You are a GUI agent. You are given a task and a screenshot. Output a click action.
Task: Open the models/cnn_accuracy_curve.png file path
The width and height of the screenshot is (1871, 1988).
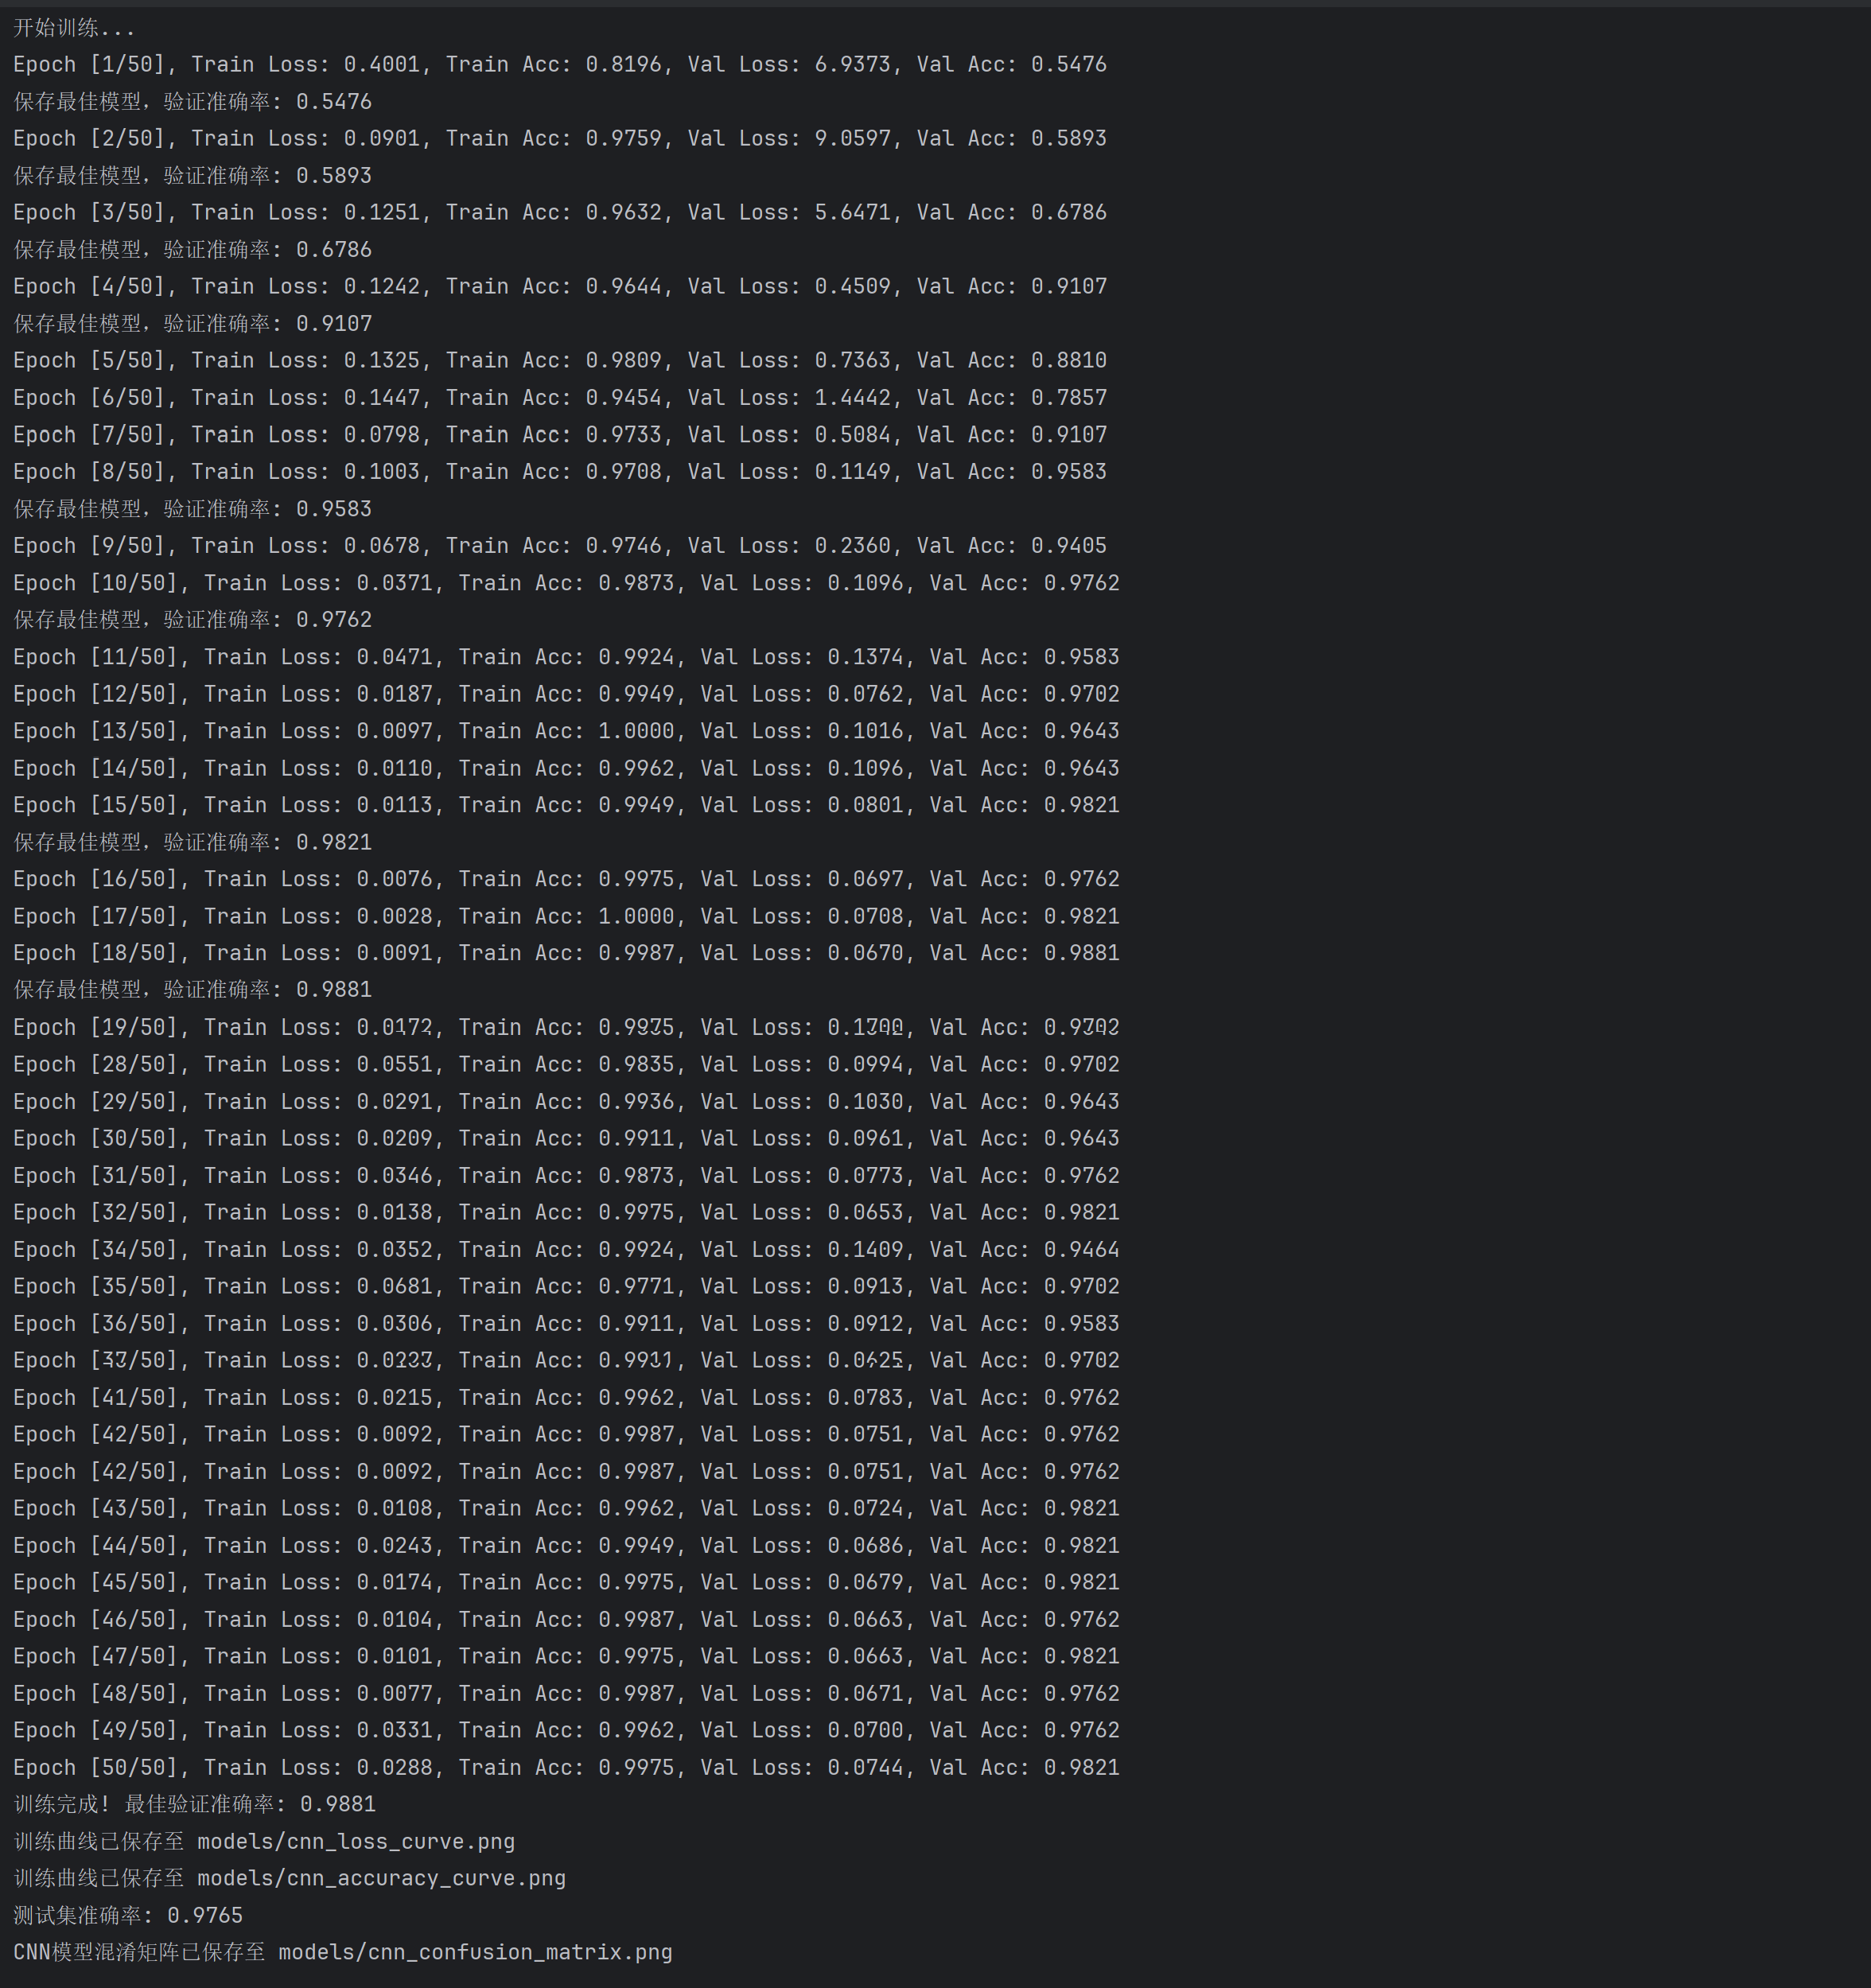[381, 1878]
